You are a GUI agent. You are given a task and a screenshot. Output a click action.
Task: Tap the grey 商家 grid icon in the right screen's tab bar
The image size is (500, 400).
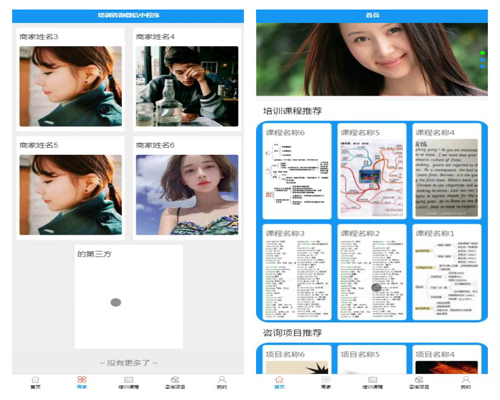326,380
